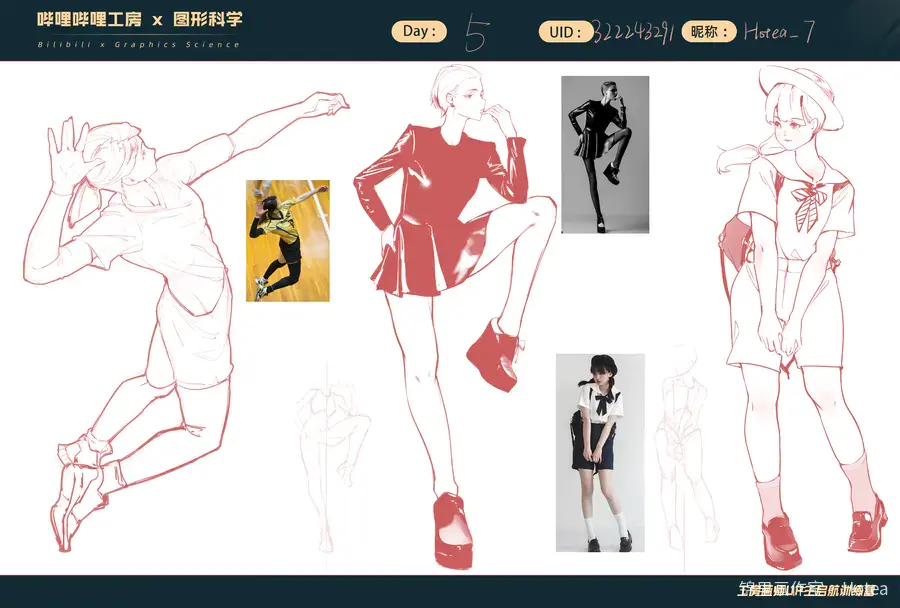This screenshot has width=900, height=608.
Task: Click the 昵称 label badge
Action: (x=709, y=32)
